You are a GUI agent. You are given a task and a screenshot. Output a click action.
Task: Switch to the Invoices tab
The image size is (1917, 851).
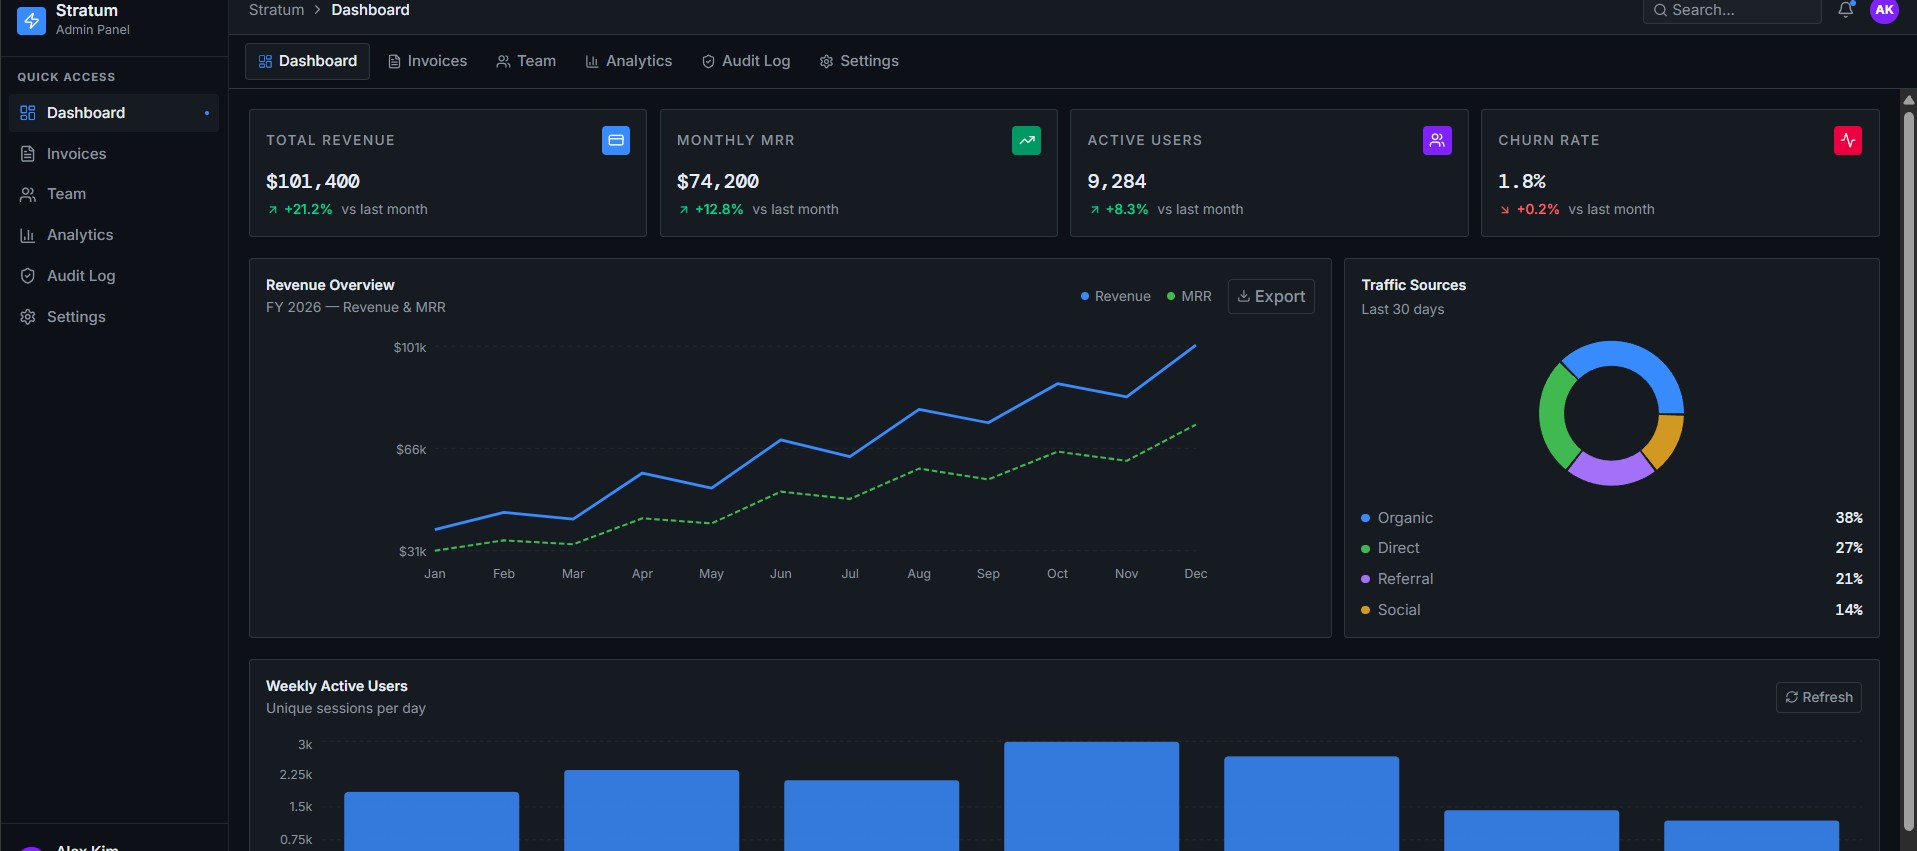[428, 61]
